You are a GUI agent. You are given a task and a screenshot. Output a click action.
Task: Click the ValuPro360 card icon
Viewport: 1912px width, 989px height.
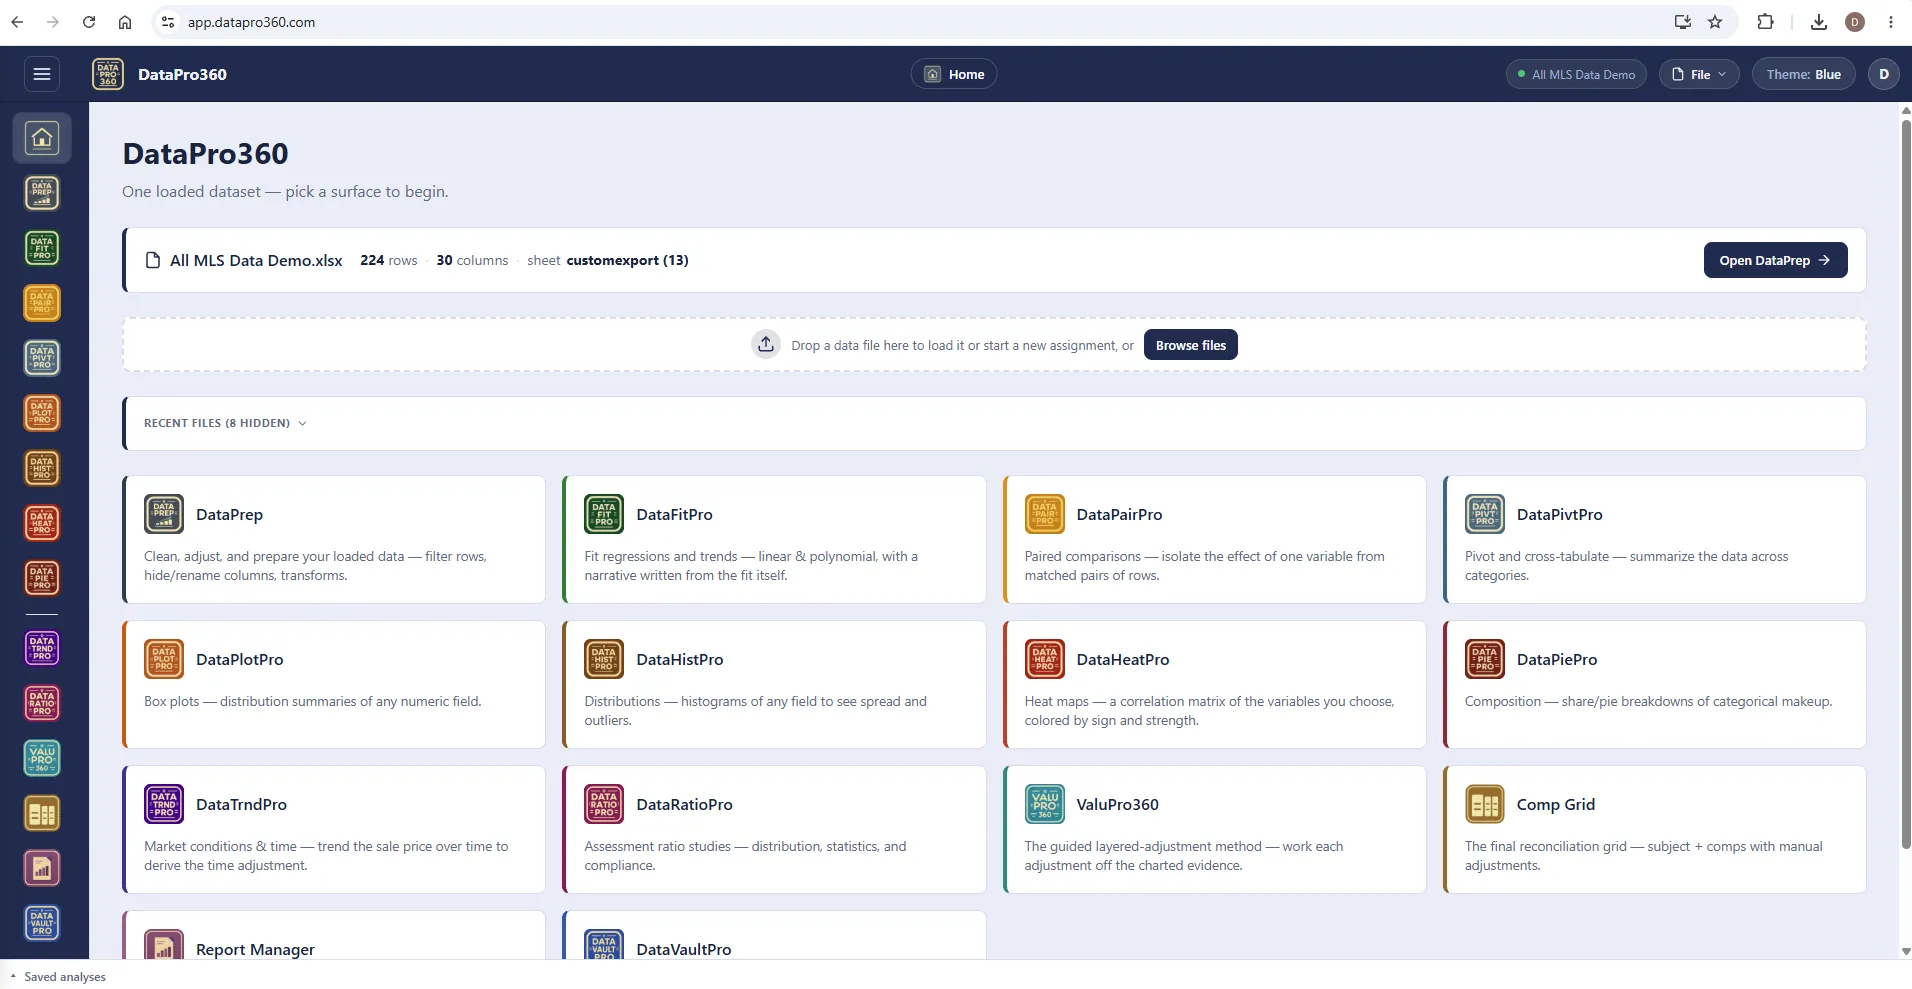(x=1045, y=804)
